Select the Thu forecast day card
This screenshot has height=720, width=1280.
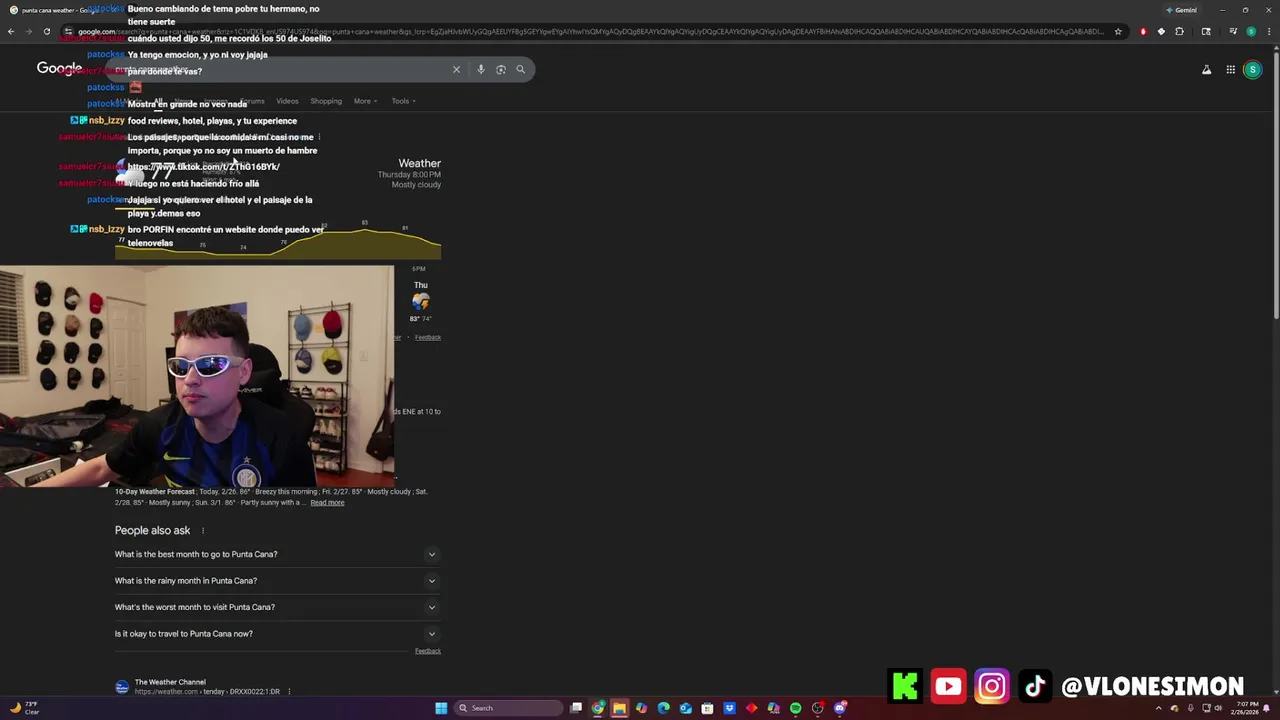tap(420, 301)
